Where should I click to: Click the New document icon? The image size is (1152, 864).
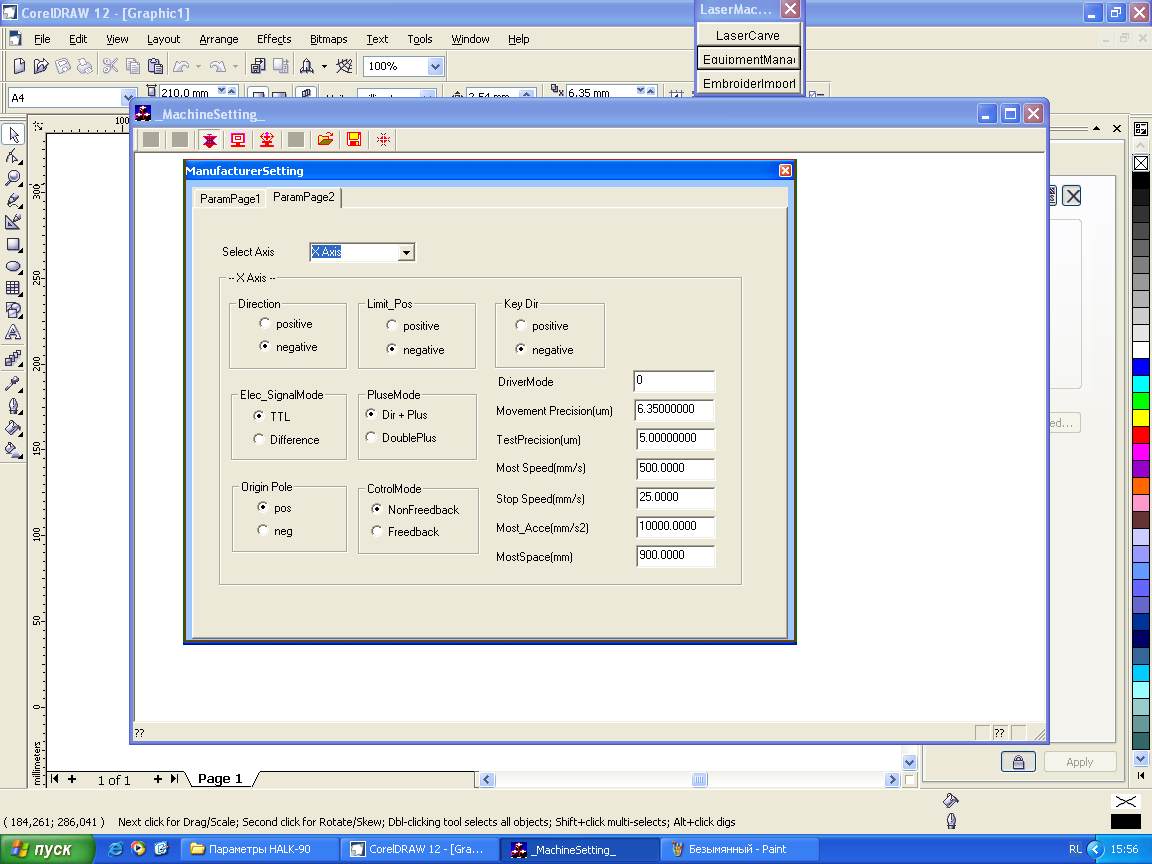click(19, 66)
